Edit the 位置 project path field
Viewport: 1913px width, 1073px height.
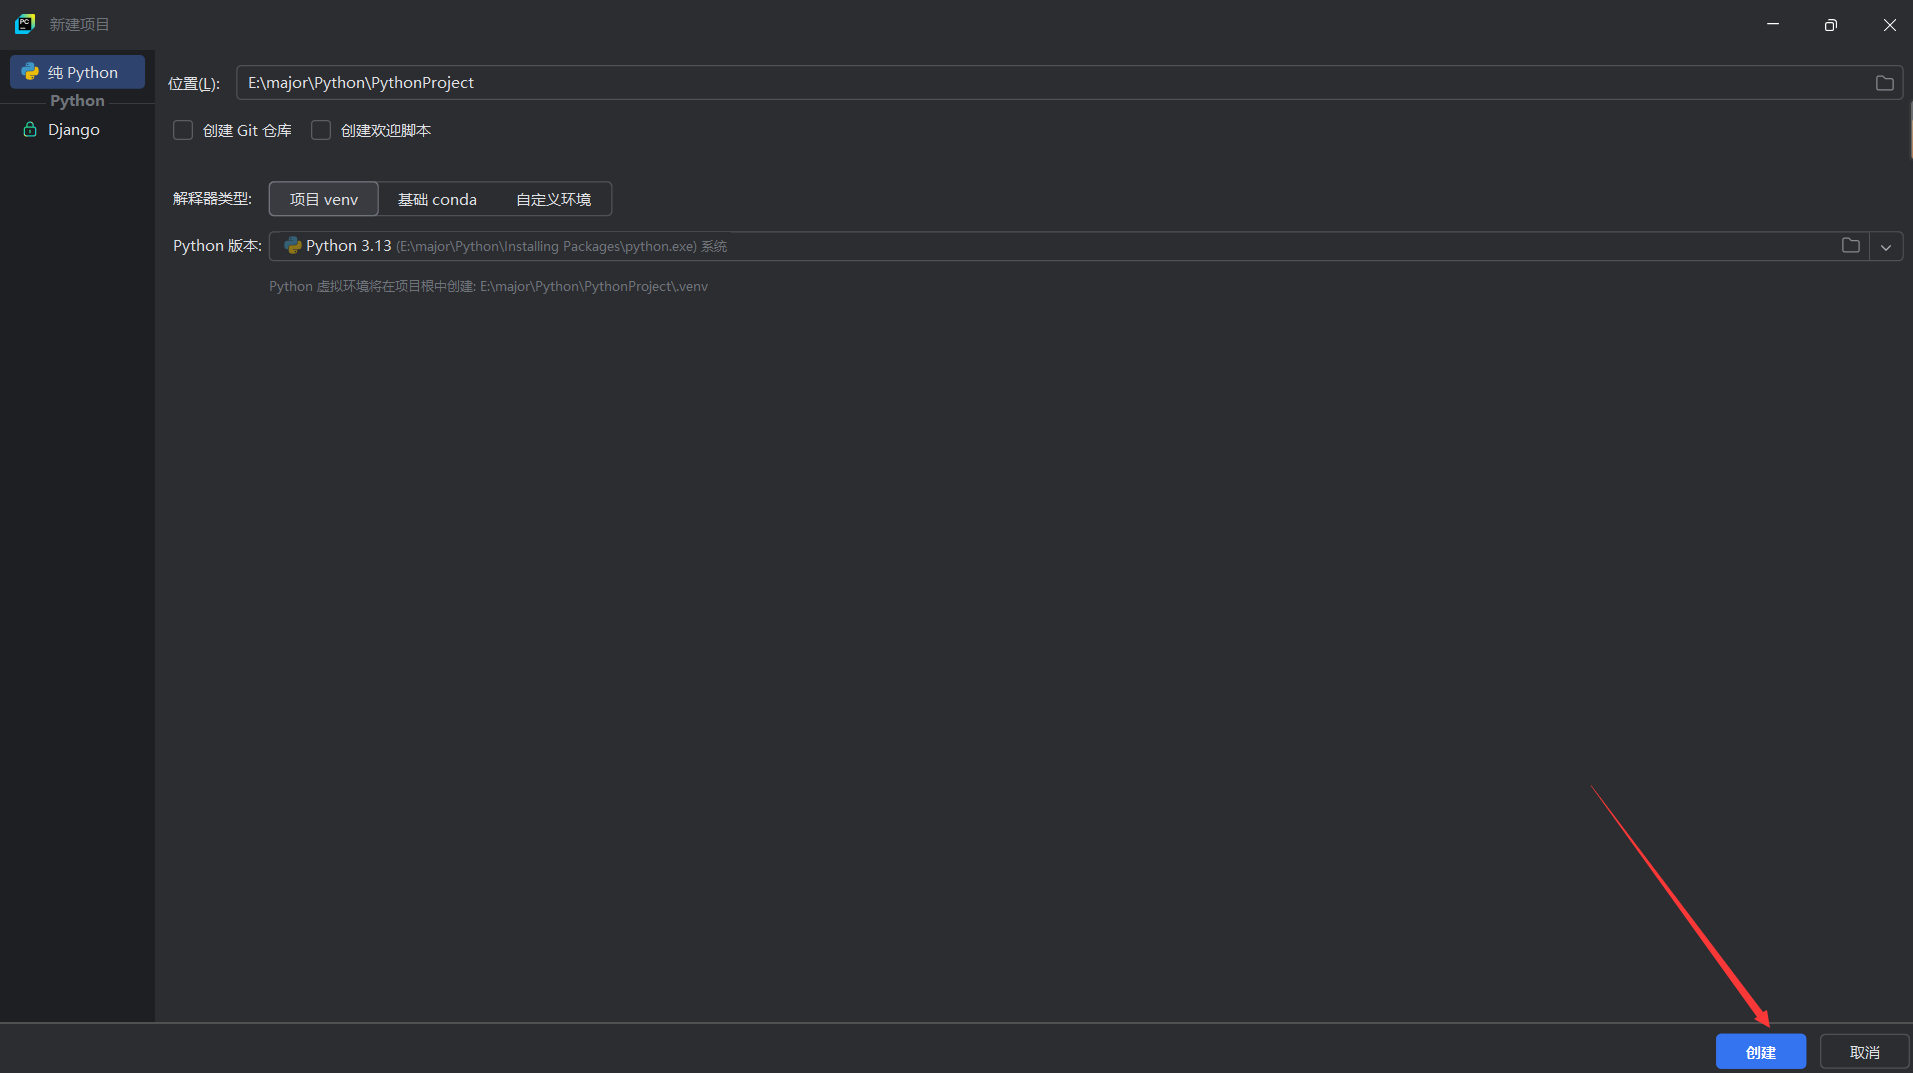1069,83
